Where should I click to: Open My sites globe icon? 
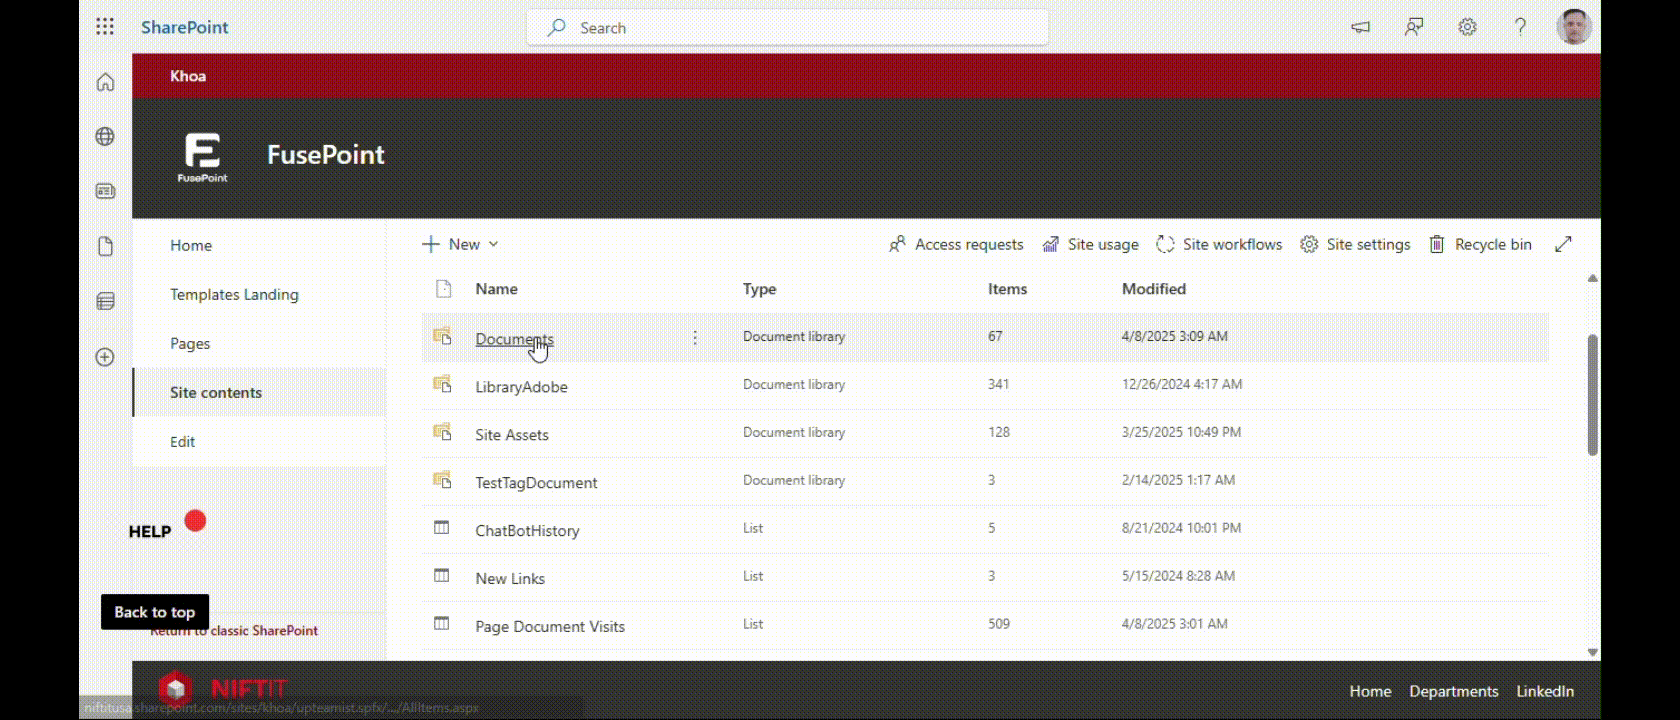[x=105, y=137]
